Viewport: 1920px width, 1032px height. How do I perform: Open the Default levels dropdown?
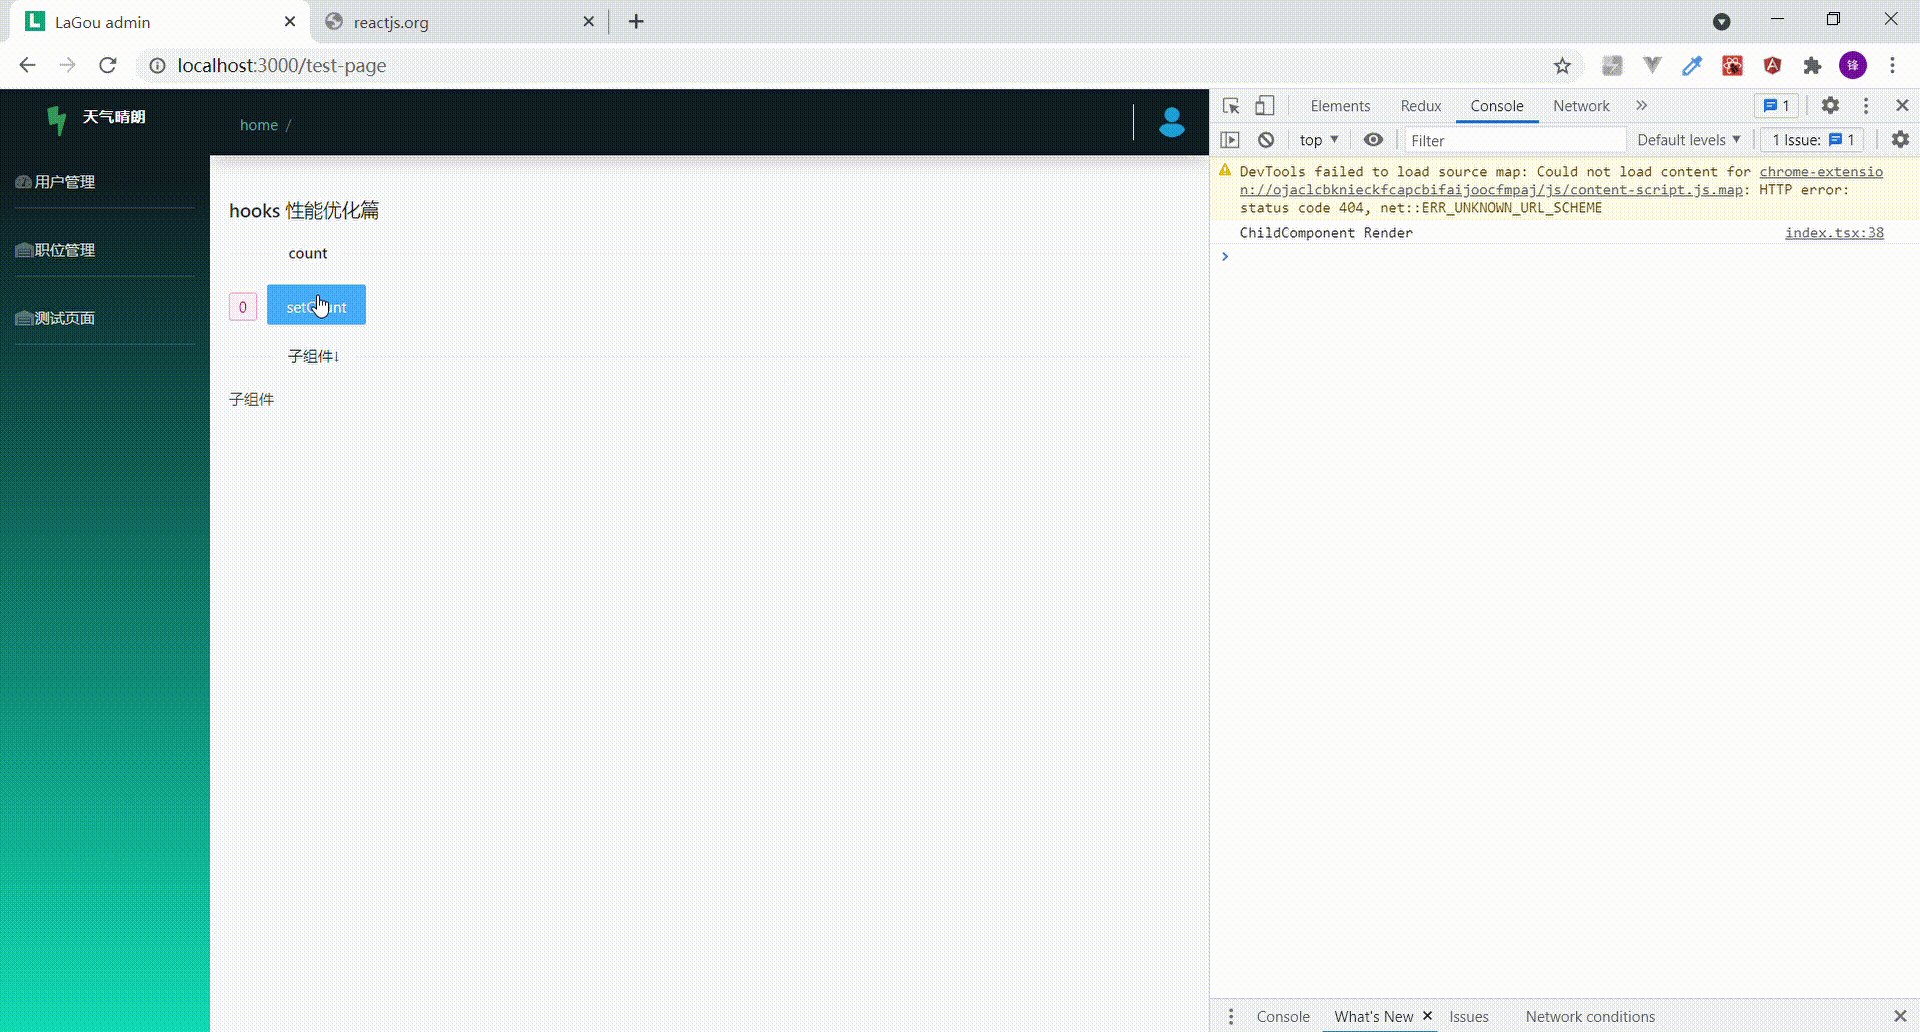click(x=1689, y=140)
